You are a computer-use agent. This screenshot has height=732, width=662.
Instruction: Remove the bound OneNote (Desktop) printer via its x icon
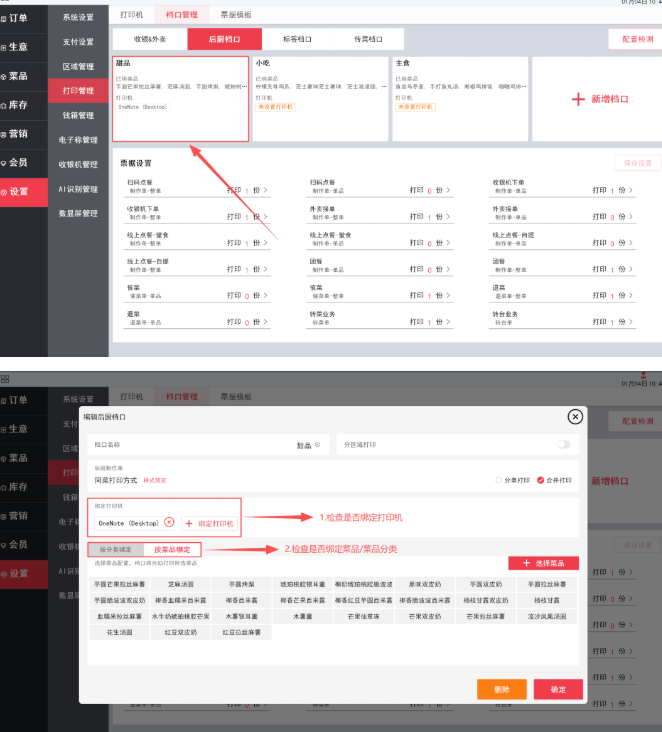[x=169, y=522]
